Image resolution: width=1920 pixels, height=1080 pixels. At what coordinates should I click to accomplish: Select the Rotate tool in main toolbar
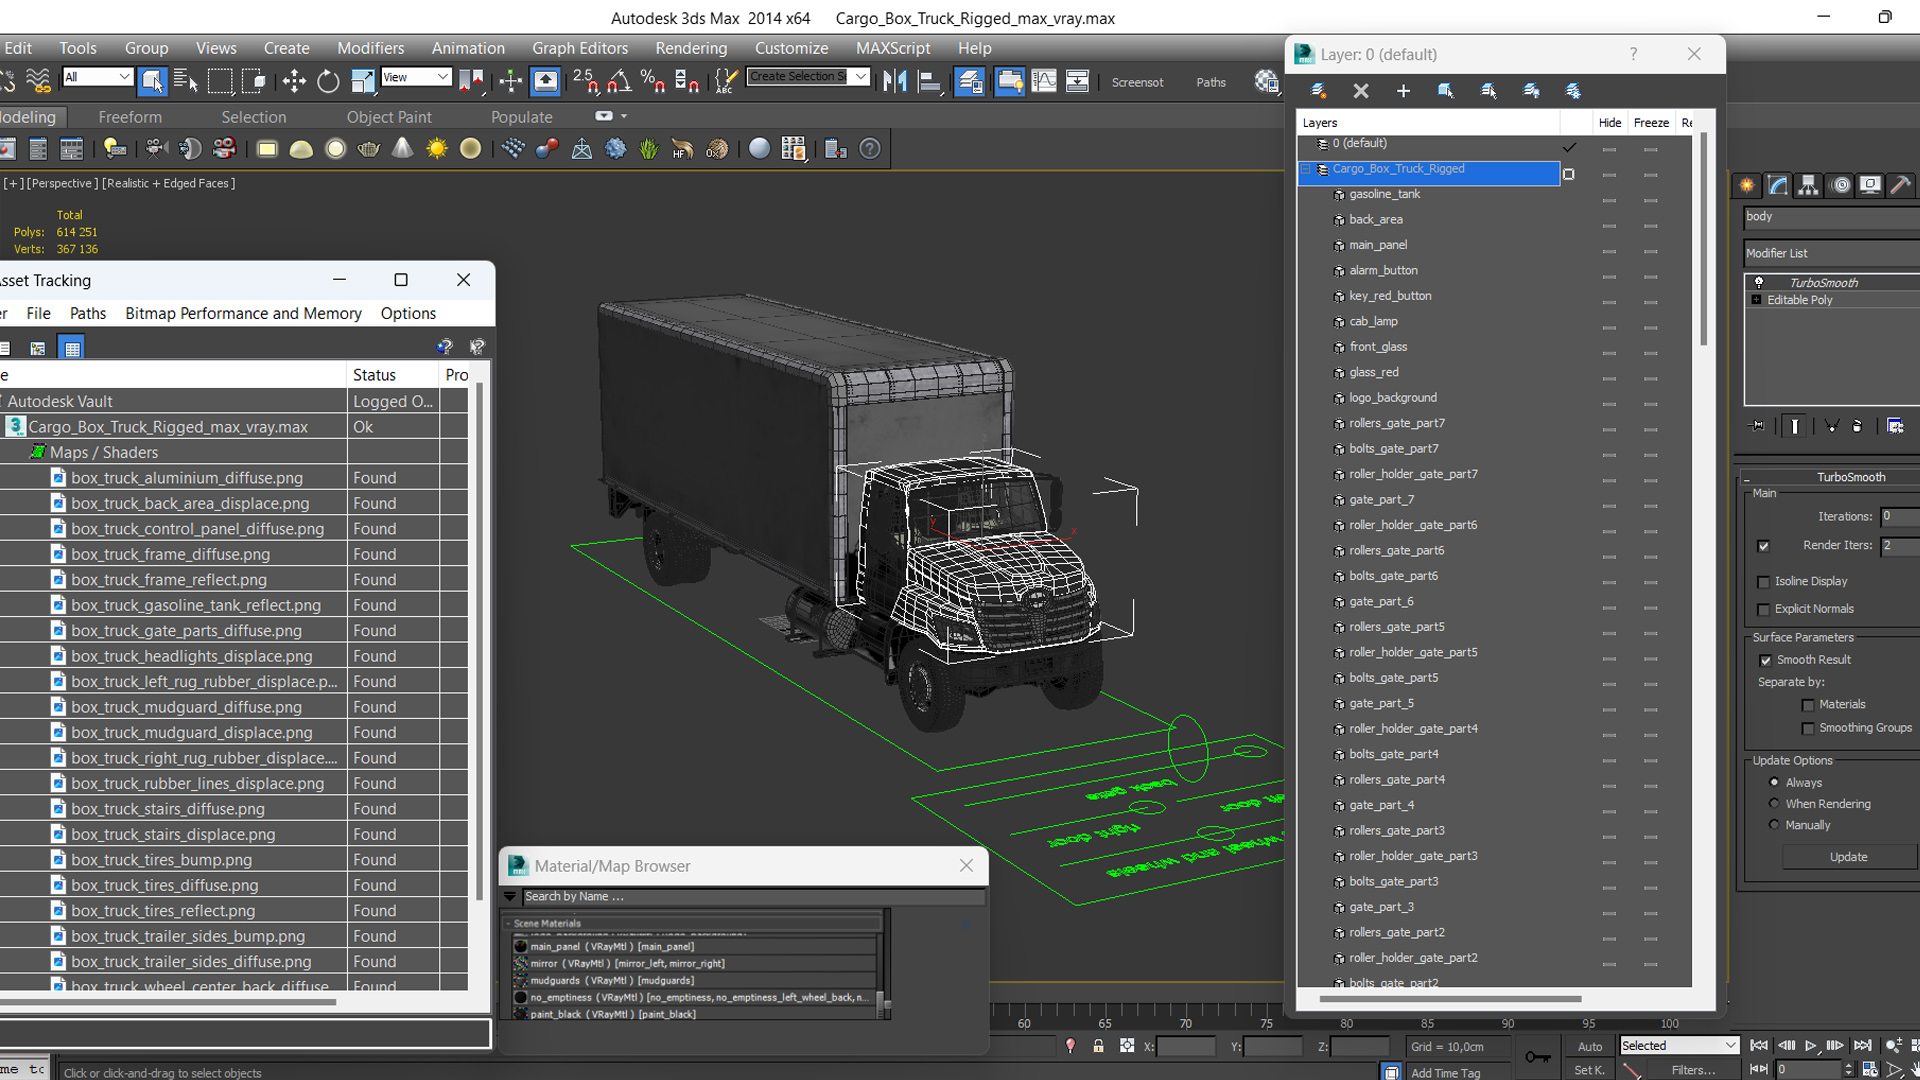[328, 82]
